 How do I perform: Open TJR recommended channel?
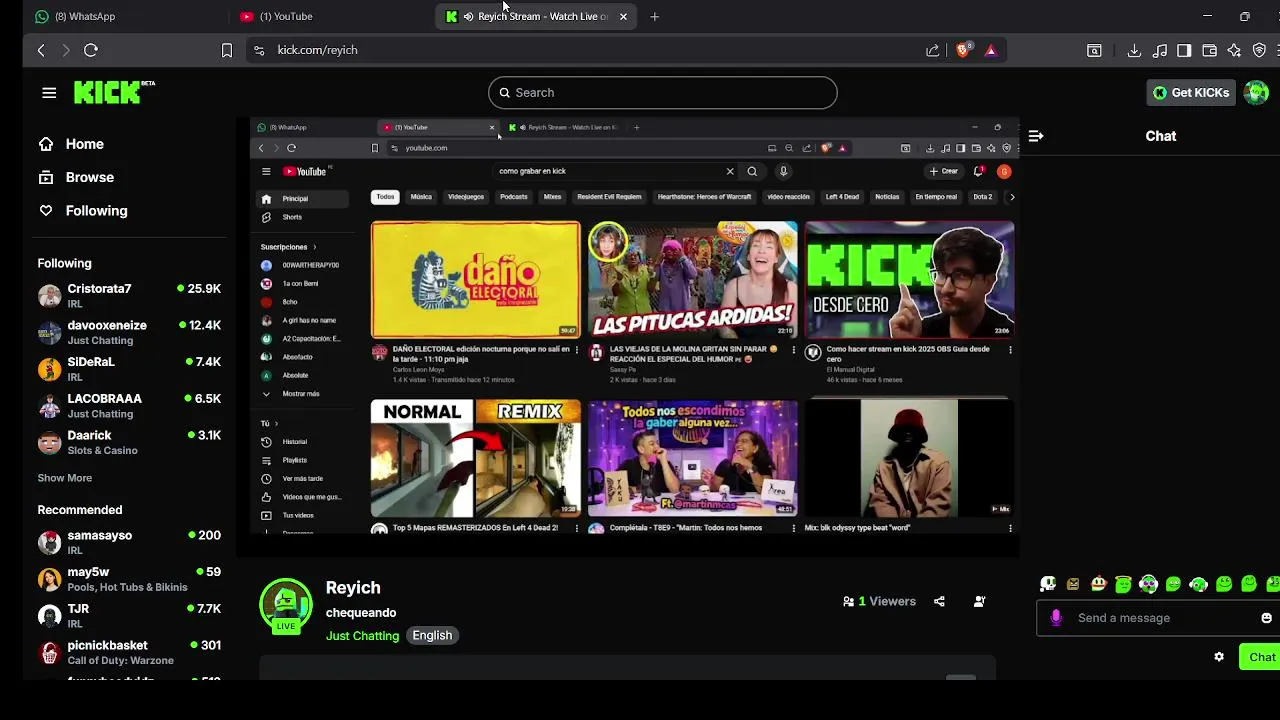click(129, 616)
